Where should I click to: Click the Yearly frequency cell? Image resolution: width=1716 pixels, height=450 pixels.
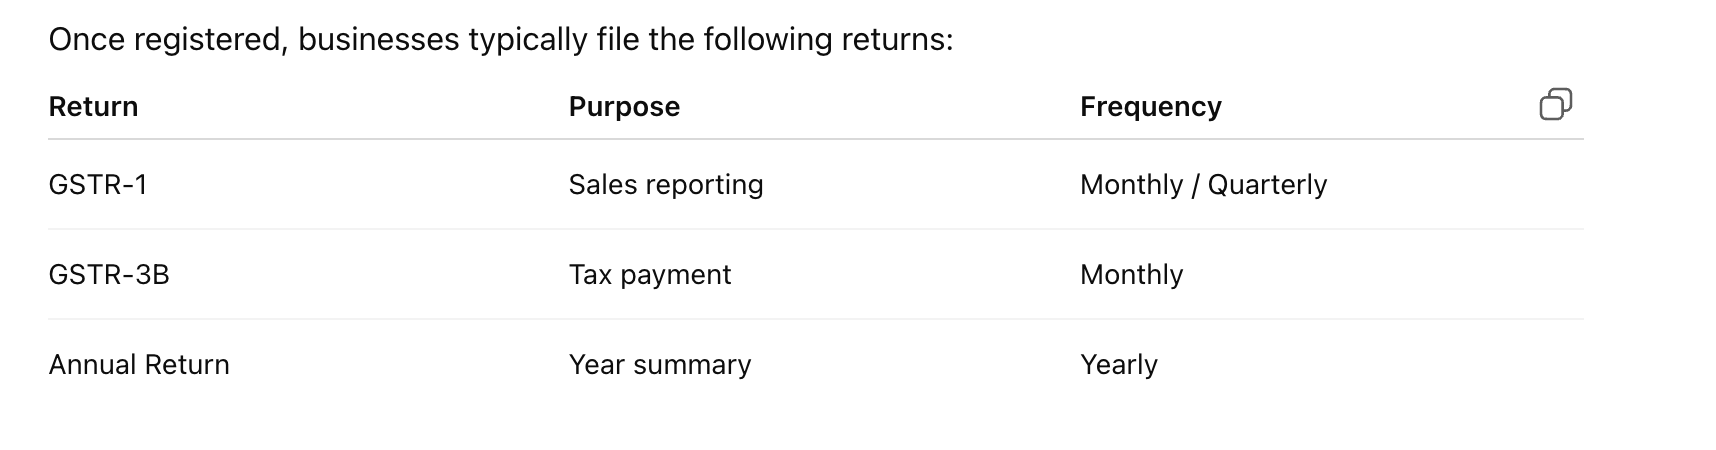point(1118,365)
